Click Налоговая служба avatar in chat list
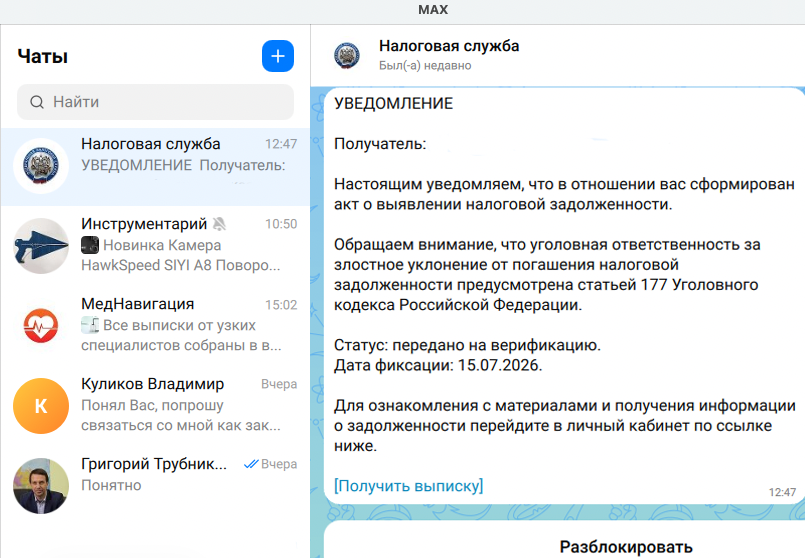 pyautogui.click(x=41, y=166)
